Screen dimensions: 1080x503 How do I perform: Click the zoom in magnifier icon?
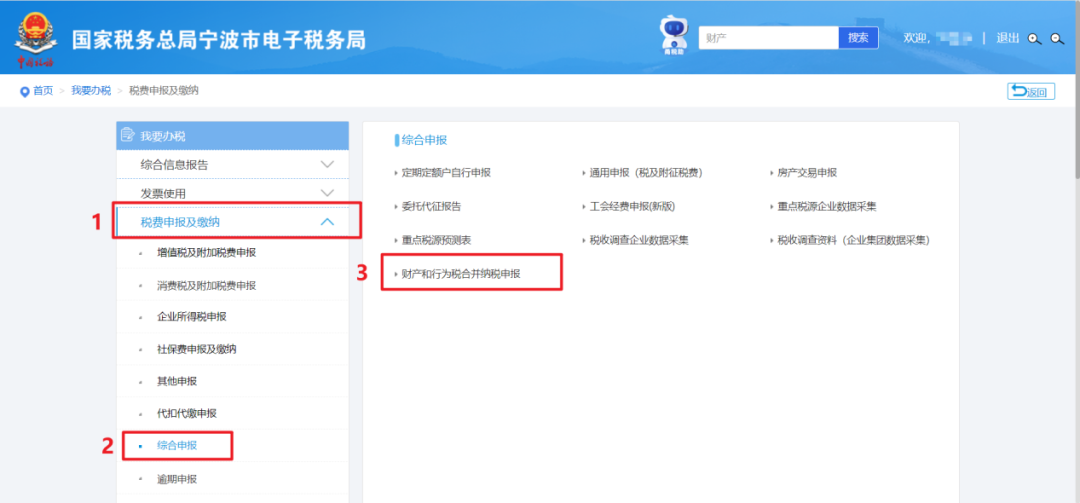[x=1035, y=39]
